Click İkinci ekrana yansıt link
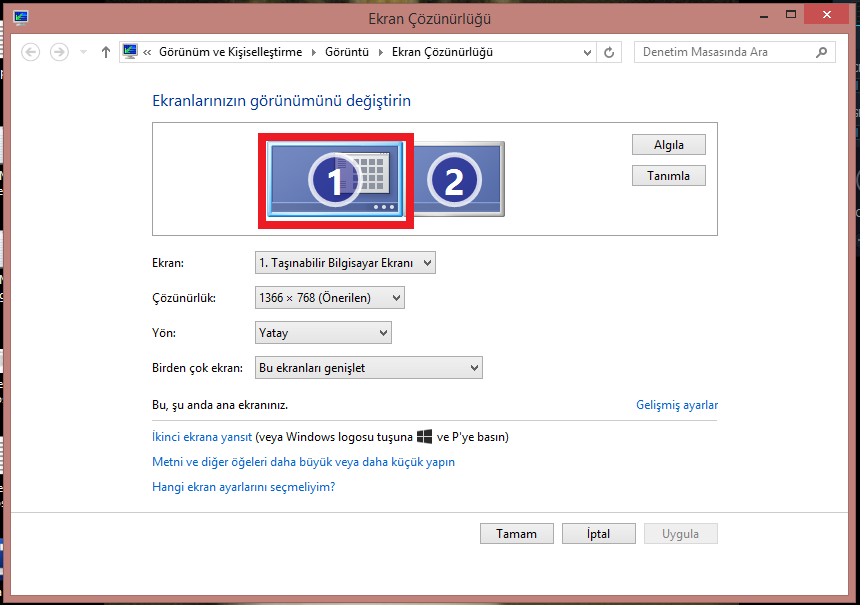The image size is (860, 605). point(202,437)
